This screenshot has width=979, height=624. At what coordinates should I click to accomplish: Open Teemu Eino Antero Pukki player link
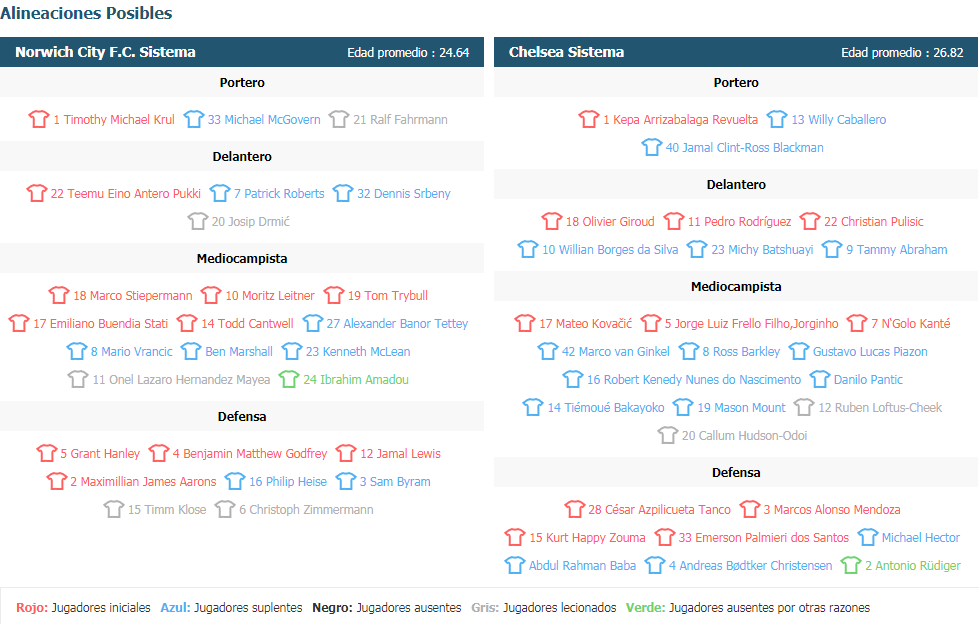(125, 194)
